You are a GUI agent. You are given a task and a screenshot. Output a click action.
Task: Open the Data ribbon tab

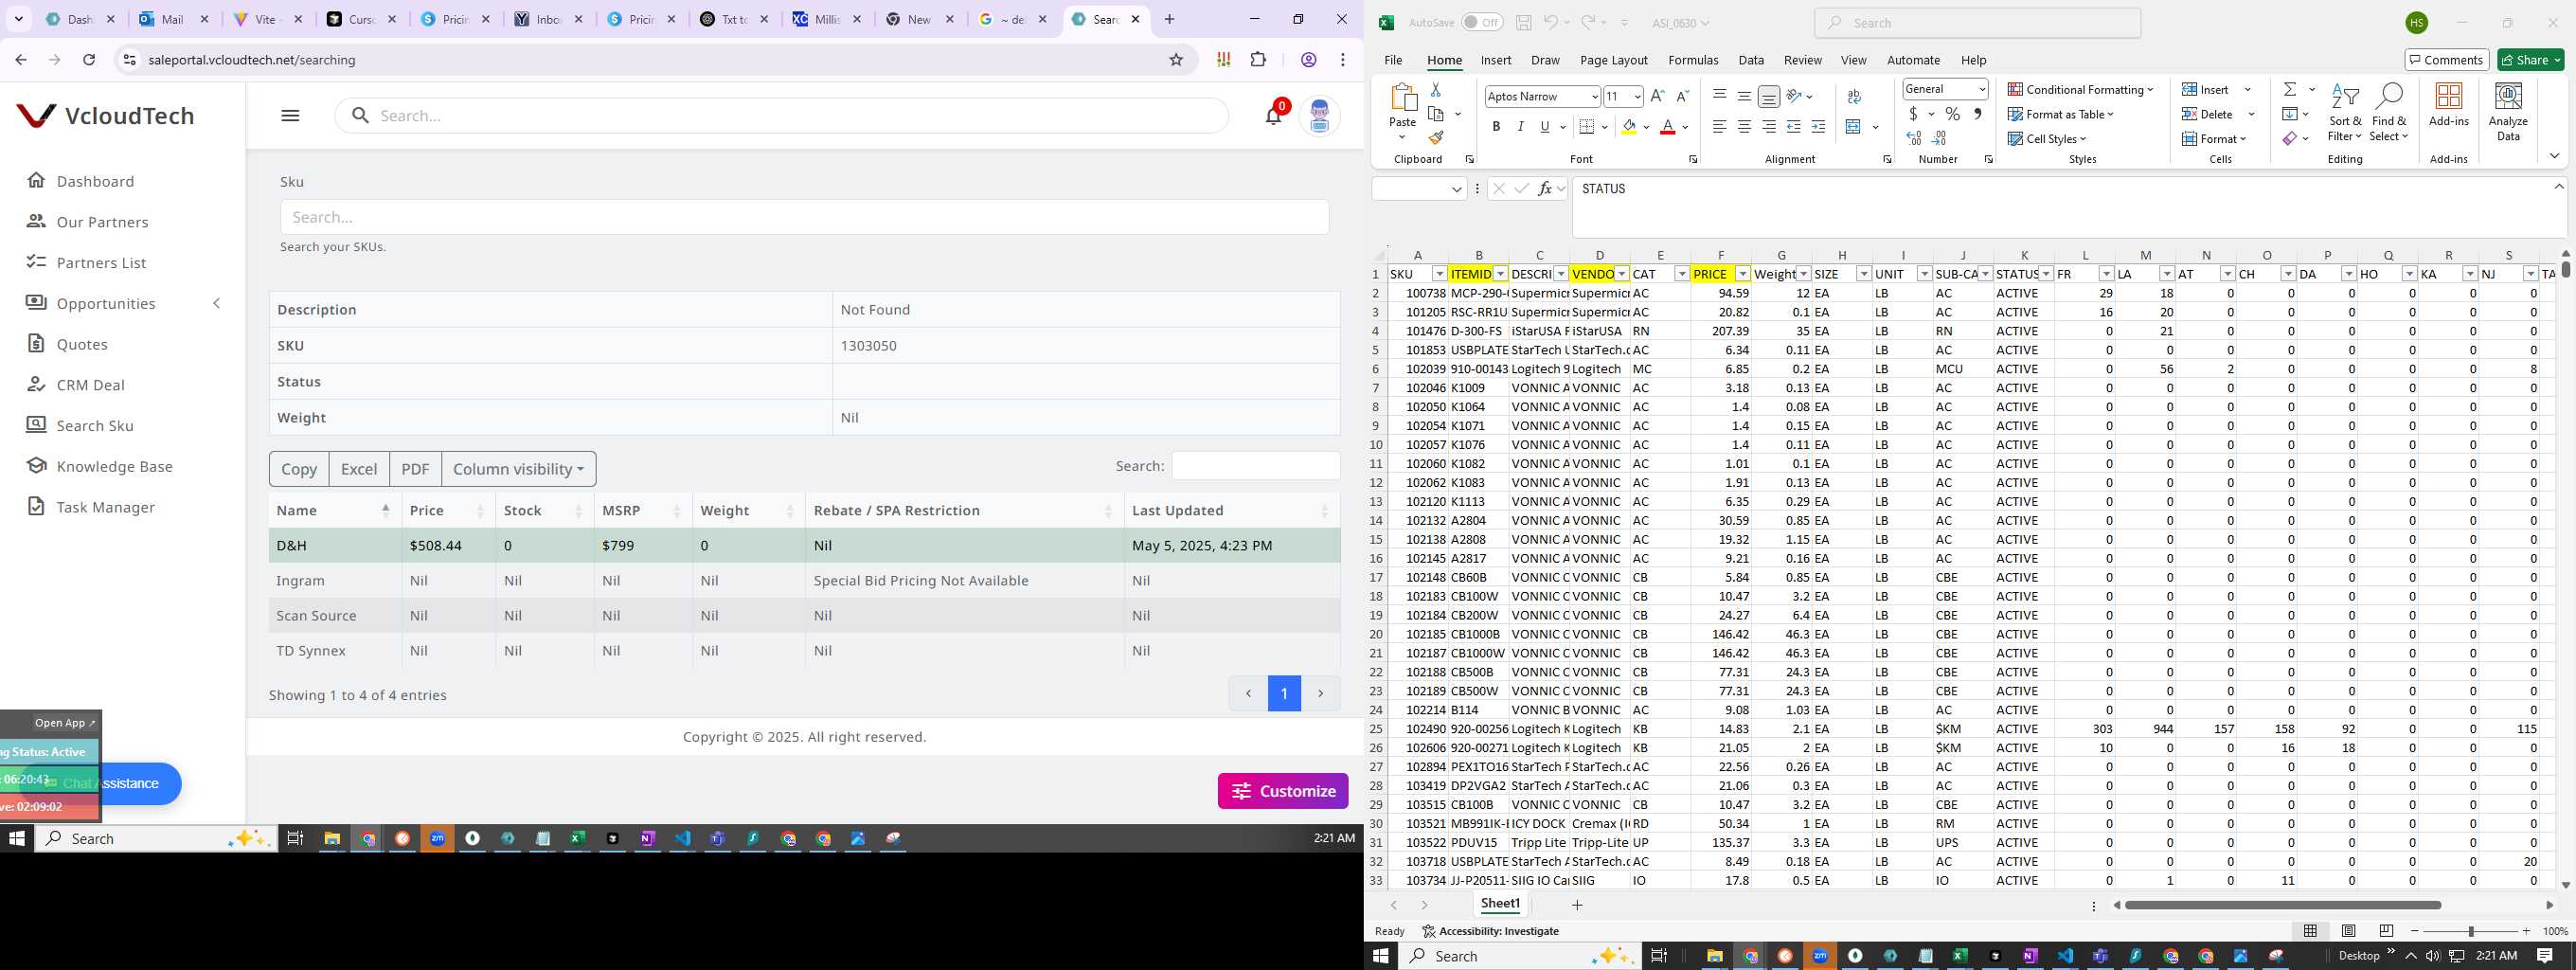tap(1750, 60)
